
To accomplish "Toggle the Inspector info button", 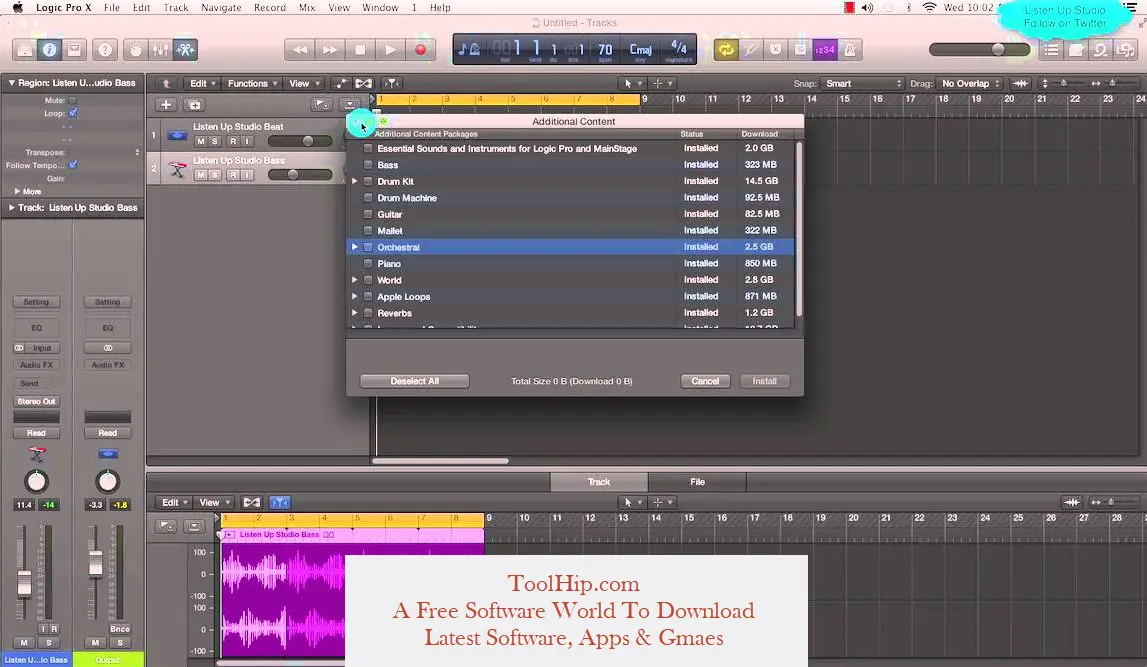I will pyautogui.click(x=49, y=50).
